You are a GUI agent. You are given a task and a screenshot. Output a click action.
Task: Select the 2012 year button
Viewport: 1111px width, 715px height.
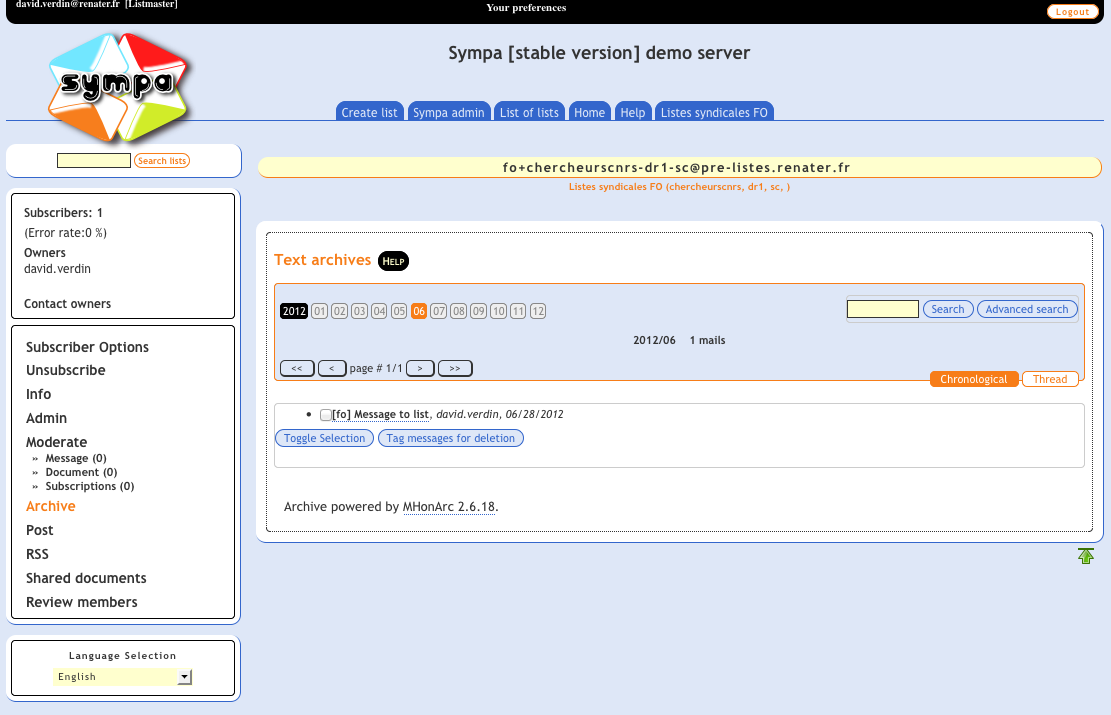tap(294, 311)
